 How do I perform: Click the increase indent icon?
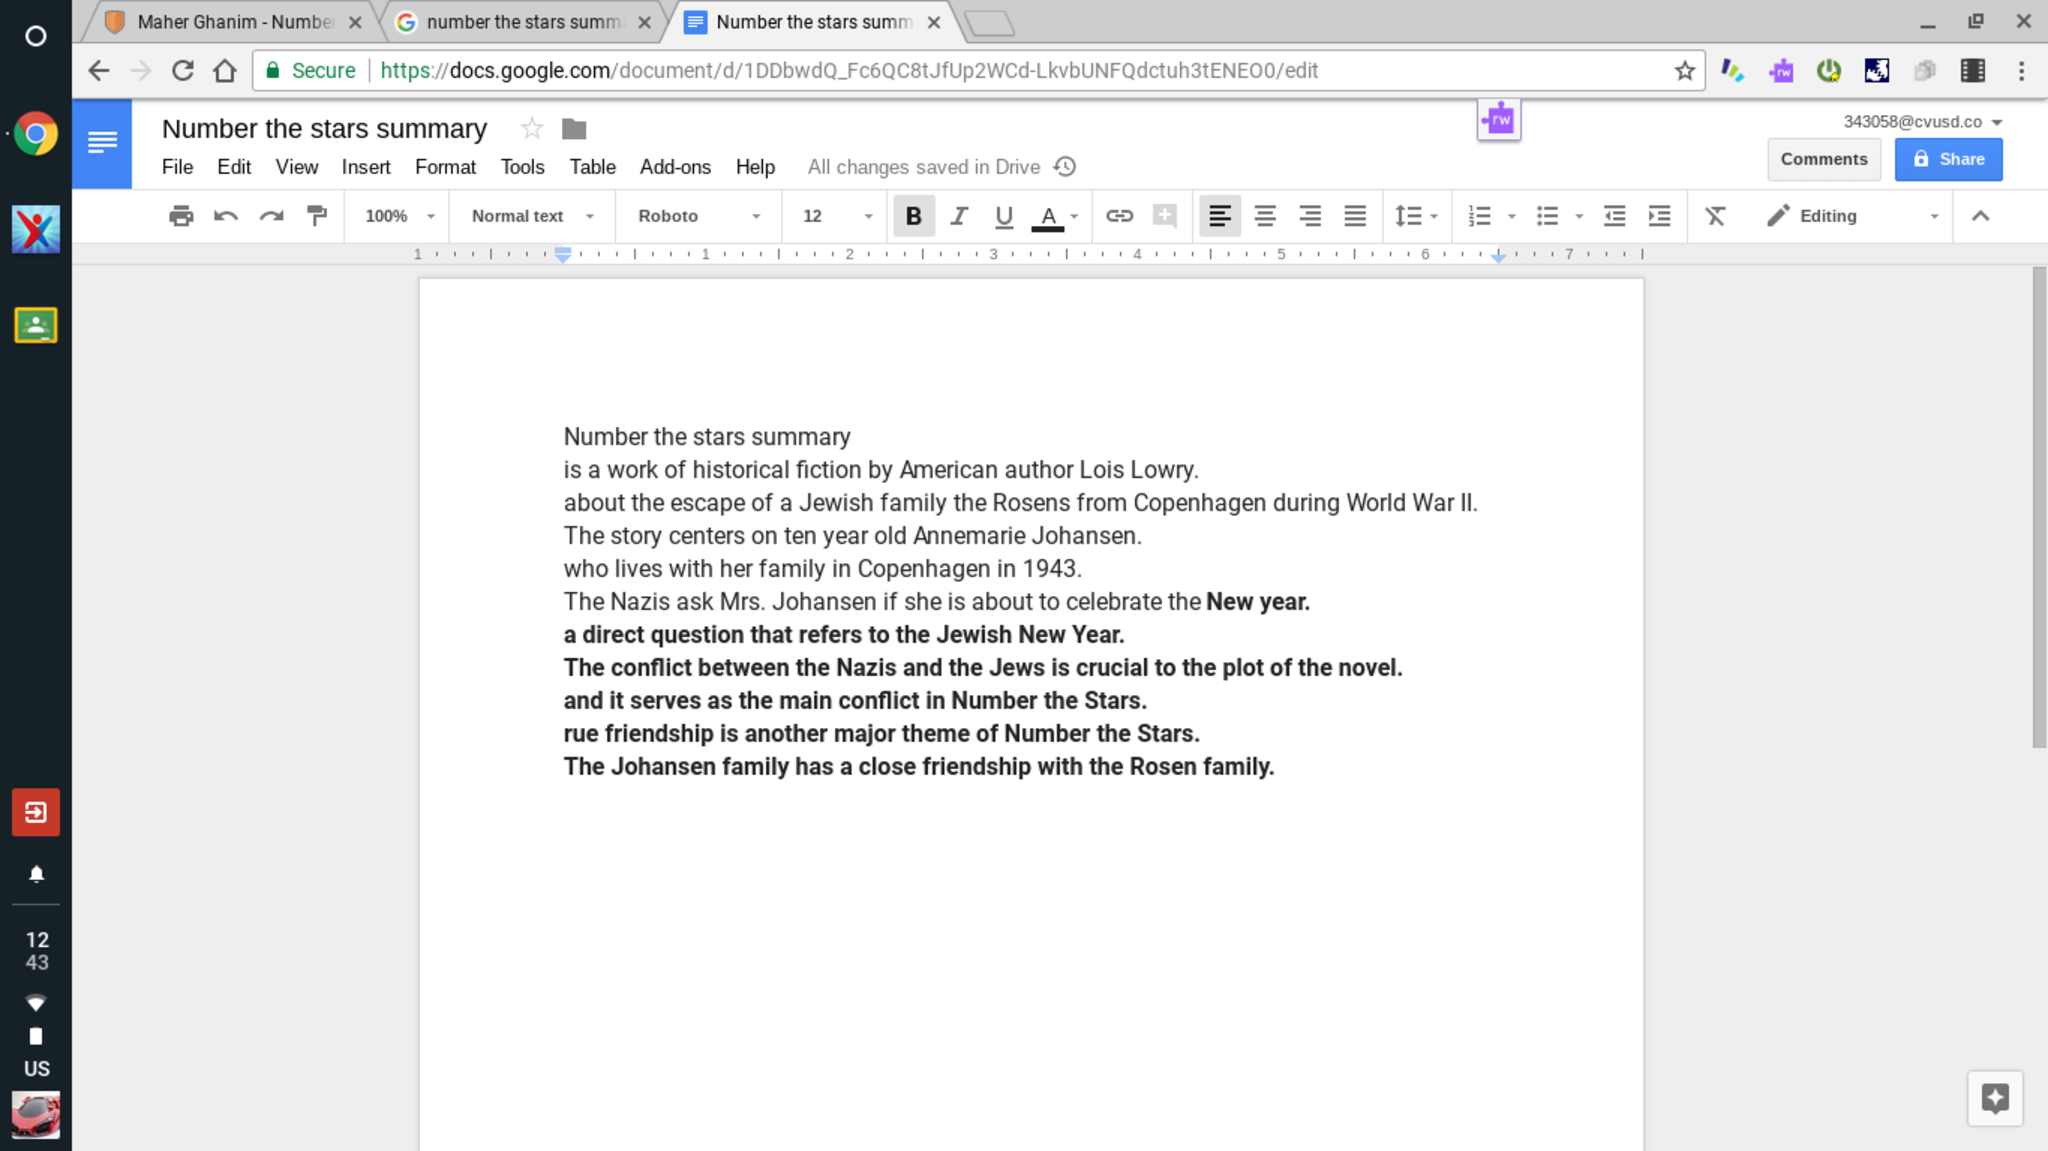tap(1660, 216)
